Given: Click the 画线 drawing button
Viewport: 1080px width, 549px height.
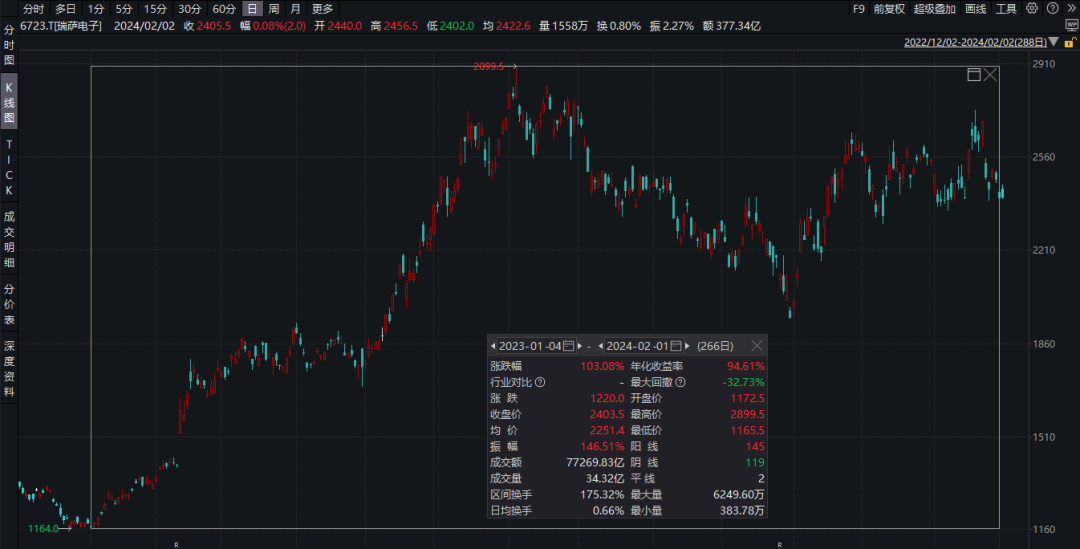Looking at the screenshot, I should (x=975, y=9).
